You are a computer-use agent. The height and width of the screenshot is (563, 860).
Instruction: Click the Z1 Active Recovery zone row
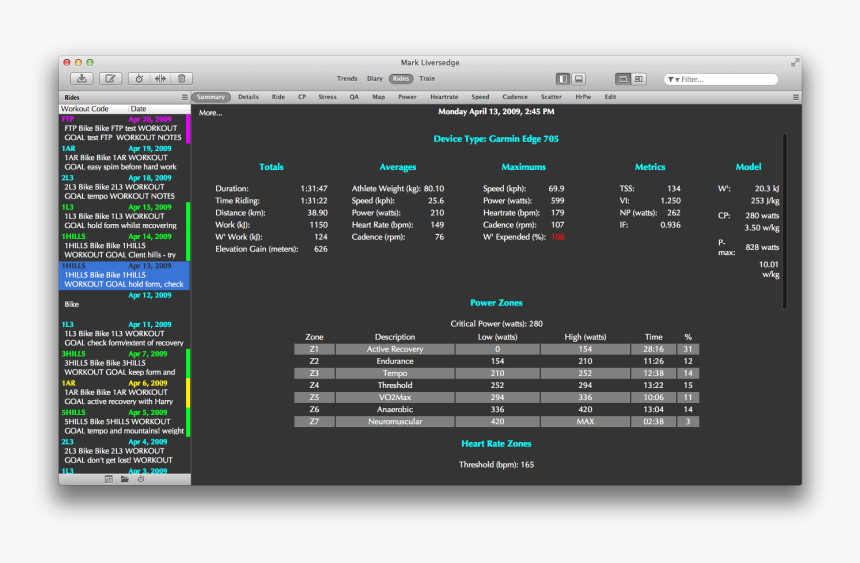point(496,349)
